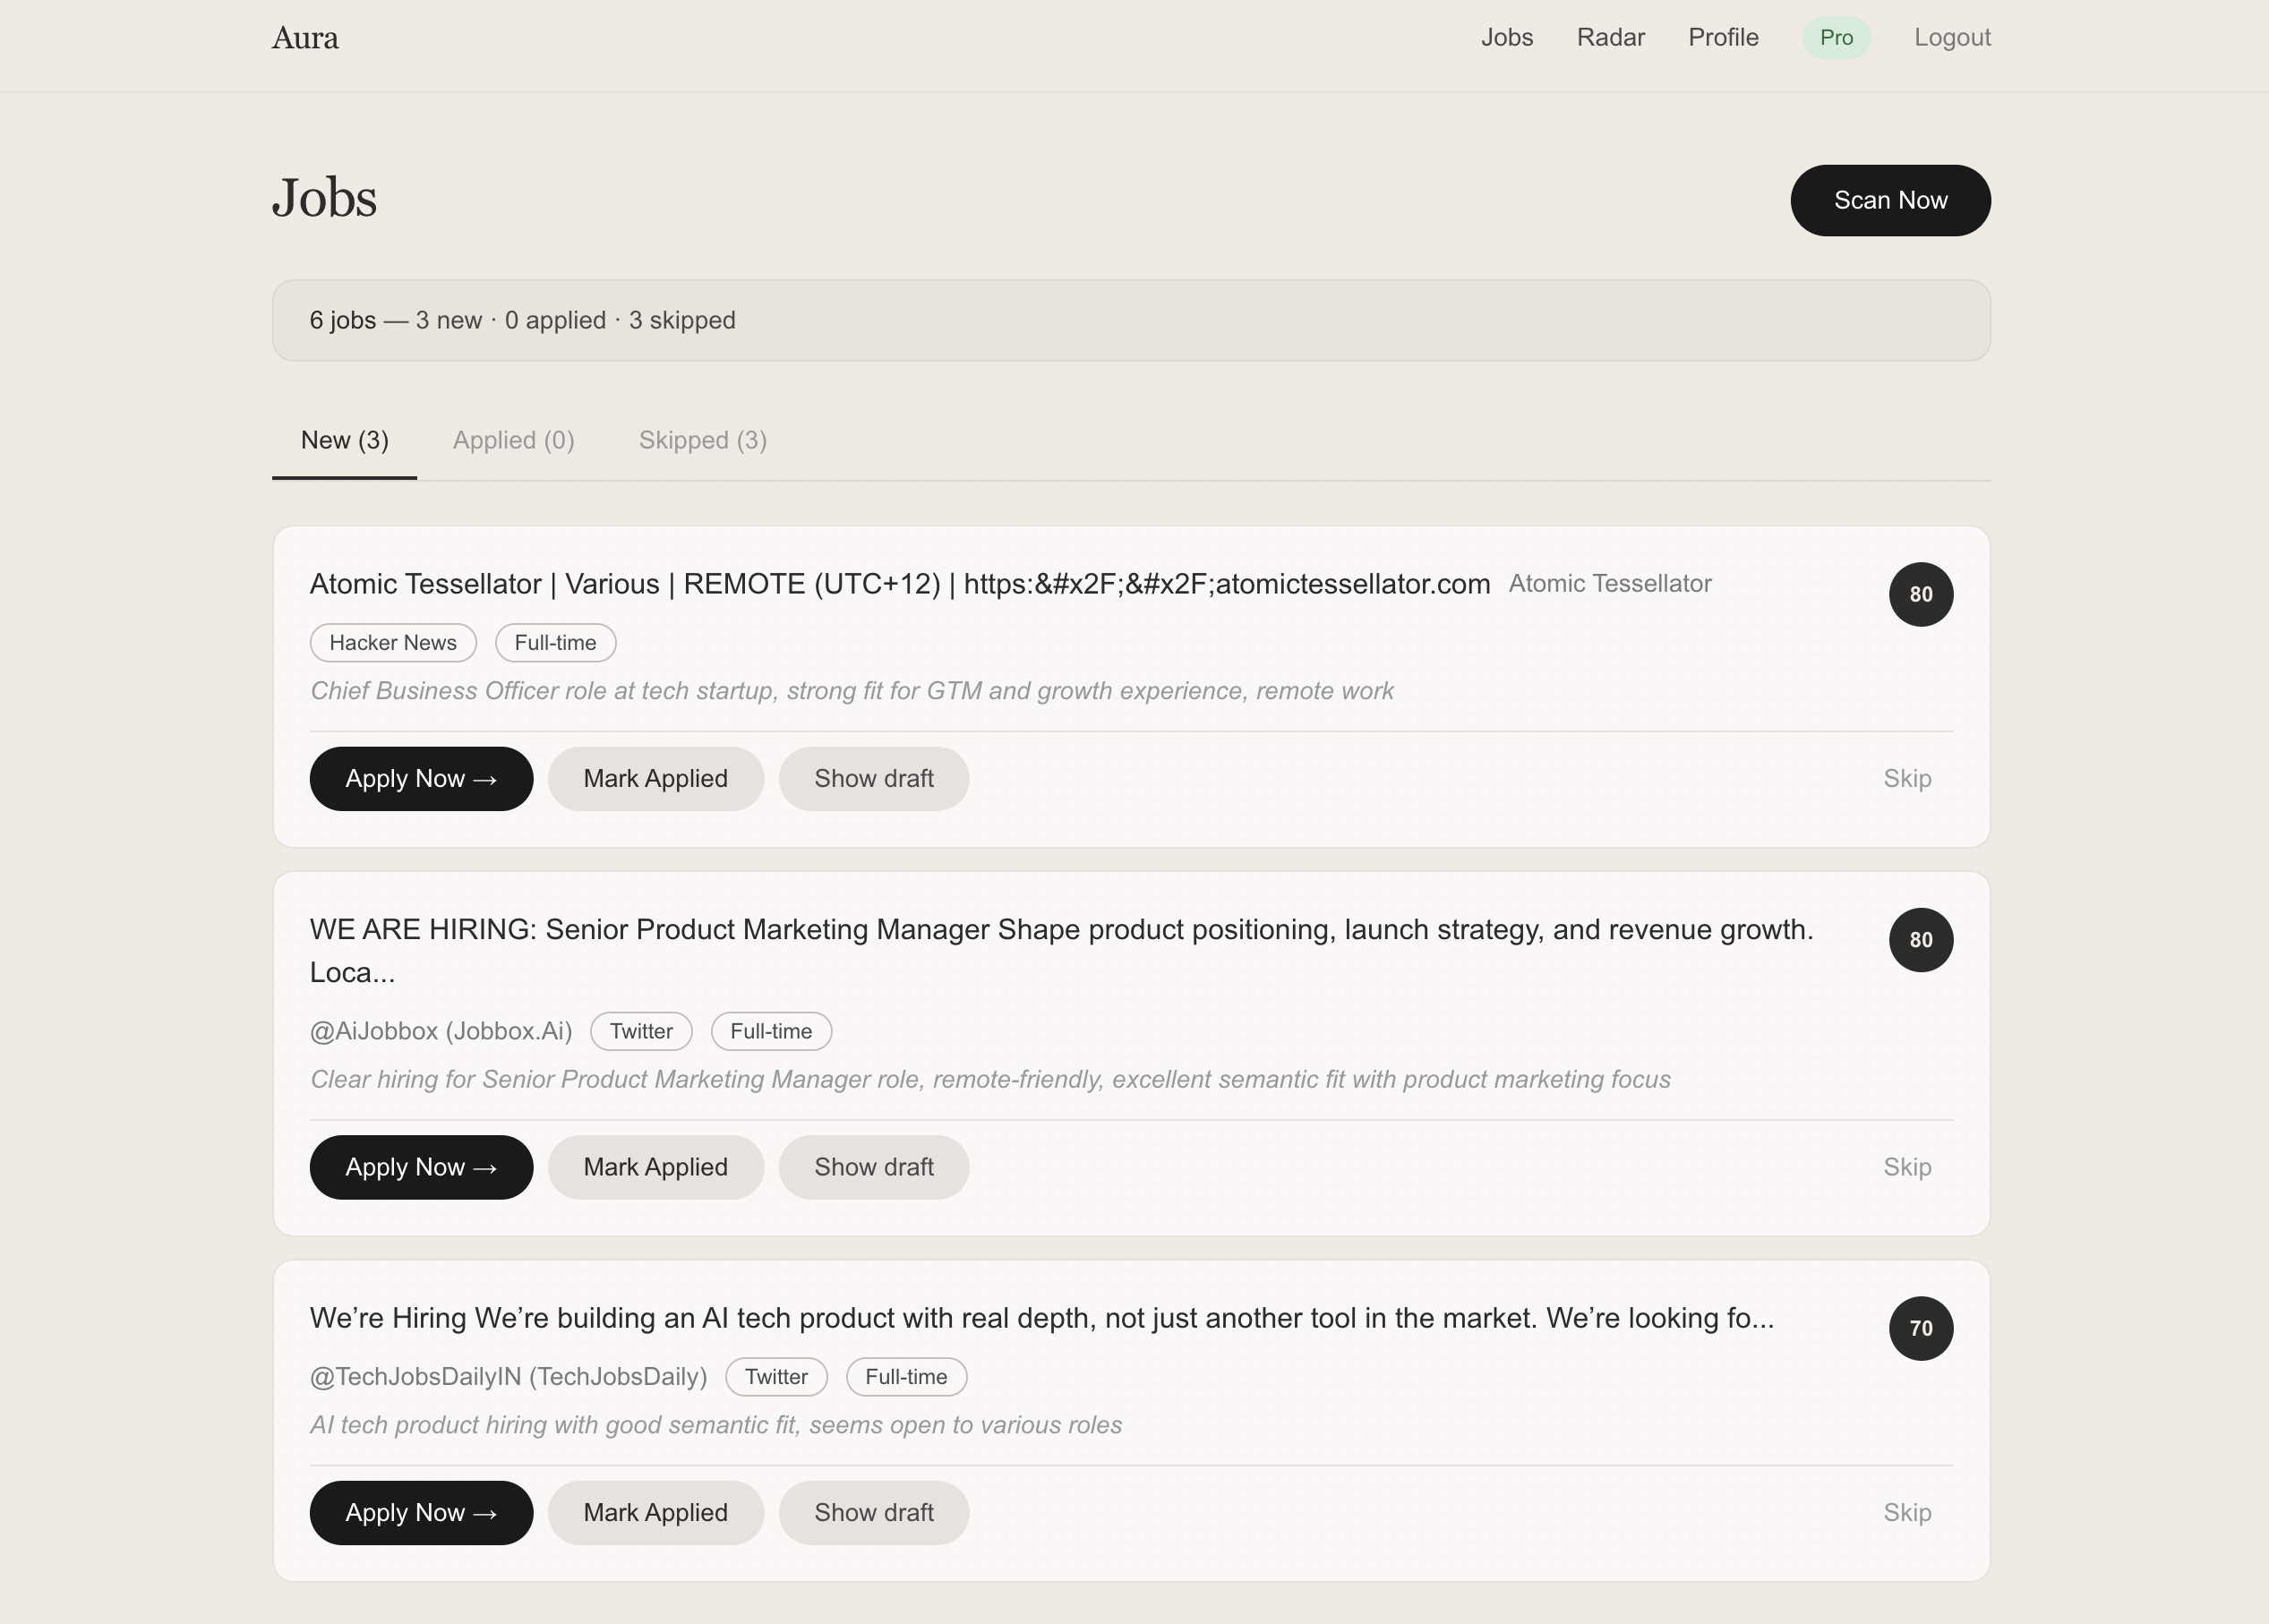
Task: Show draft for Senior Product Marketing Manager
Action: [873, 1167]
